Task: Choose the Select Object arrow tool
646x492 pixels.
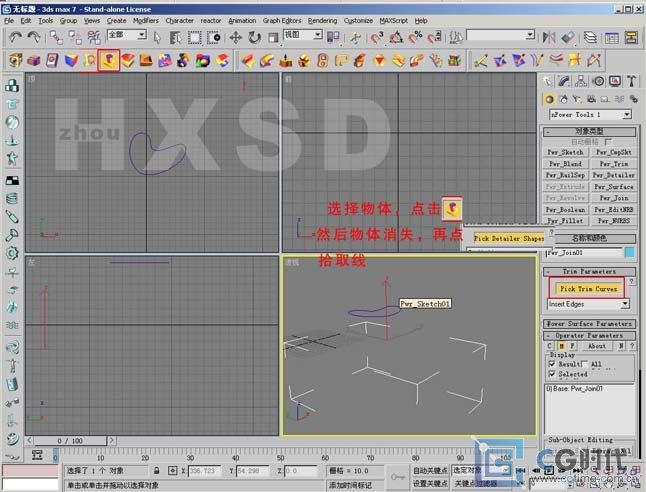Action: pos(157,38)
